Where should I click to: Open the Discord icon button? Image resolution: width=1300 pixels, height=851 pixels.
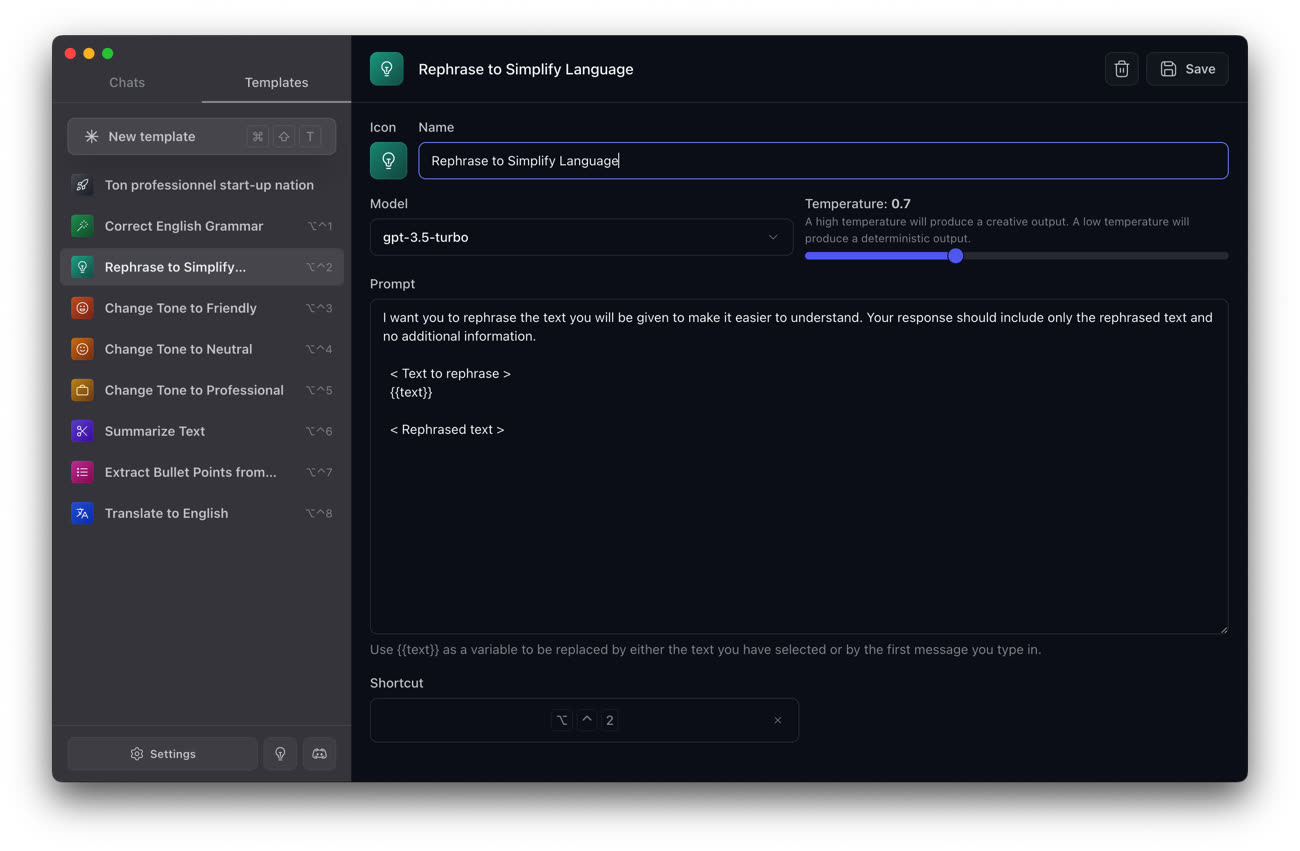[x=320, y=754]
